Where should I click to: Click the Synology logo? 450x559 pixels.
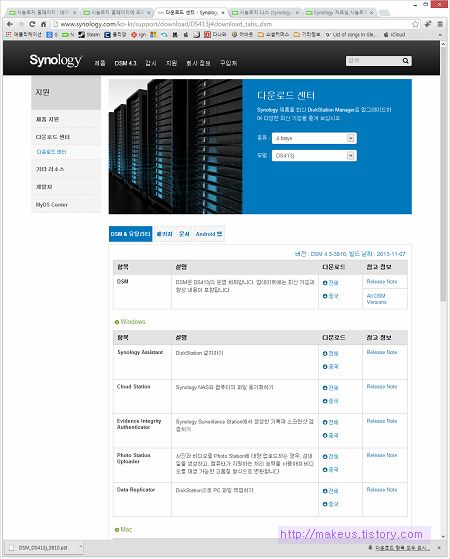point(55,61)
